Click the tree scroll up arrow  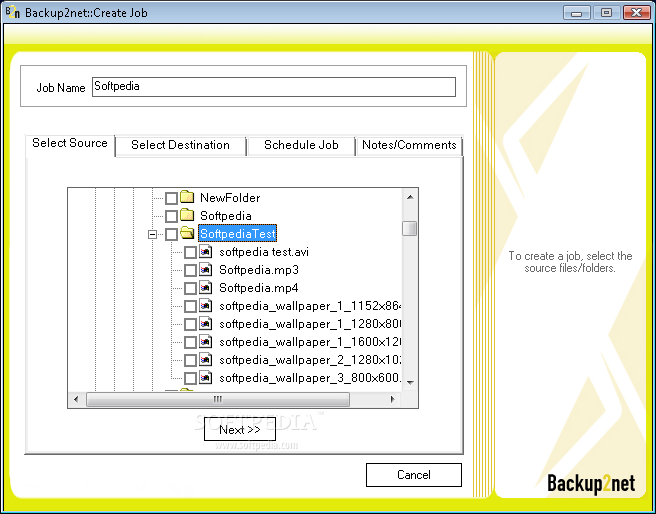[x=410, y=197]
